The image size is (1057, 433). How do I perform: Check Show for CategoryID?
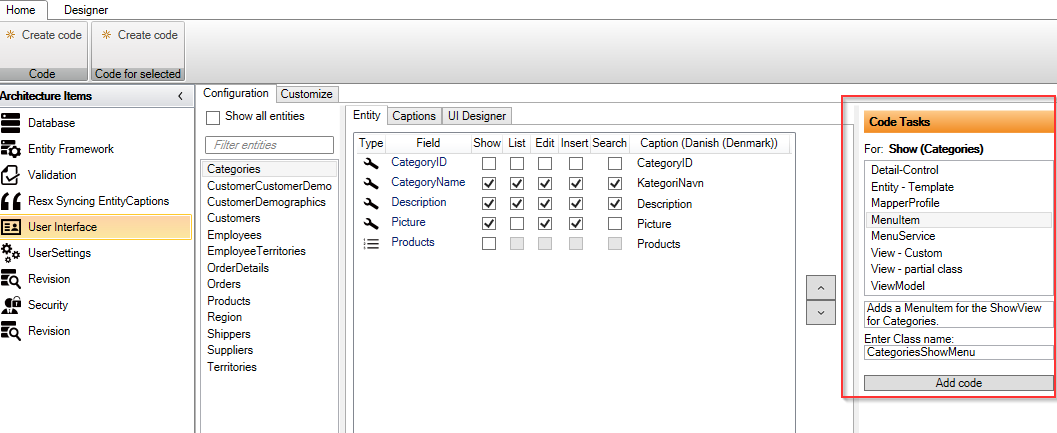[489, 163]
